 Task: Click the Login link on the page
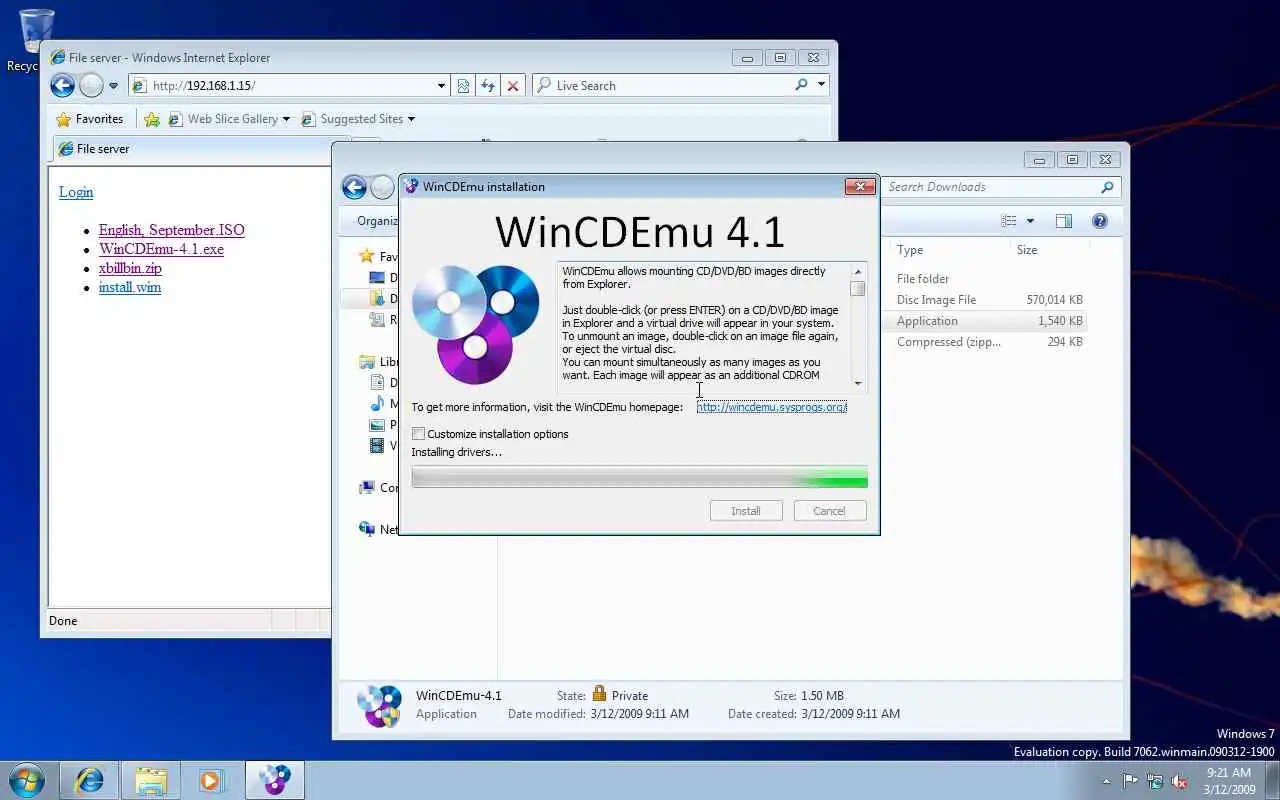pos(76,192)
